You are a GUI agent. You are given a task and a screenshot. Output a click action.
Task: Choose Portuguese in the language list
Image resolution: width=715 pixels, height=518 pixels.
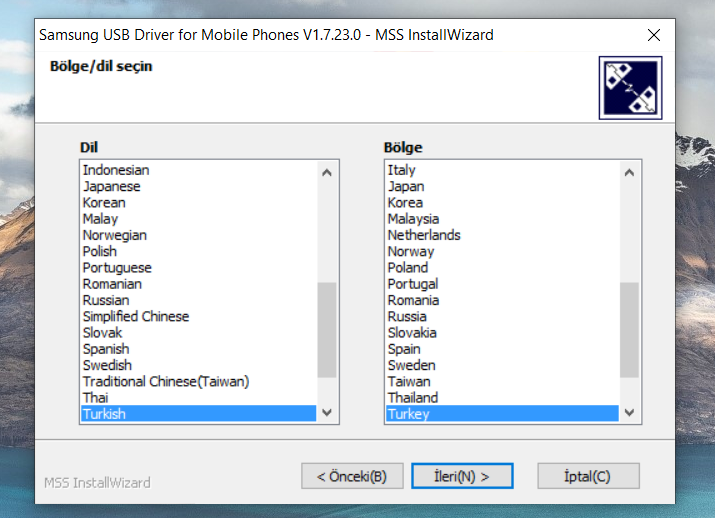coord(199,268)
